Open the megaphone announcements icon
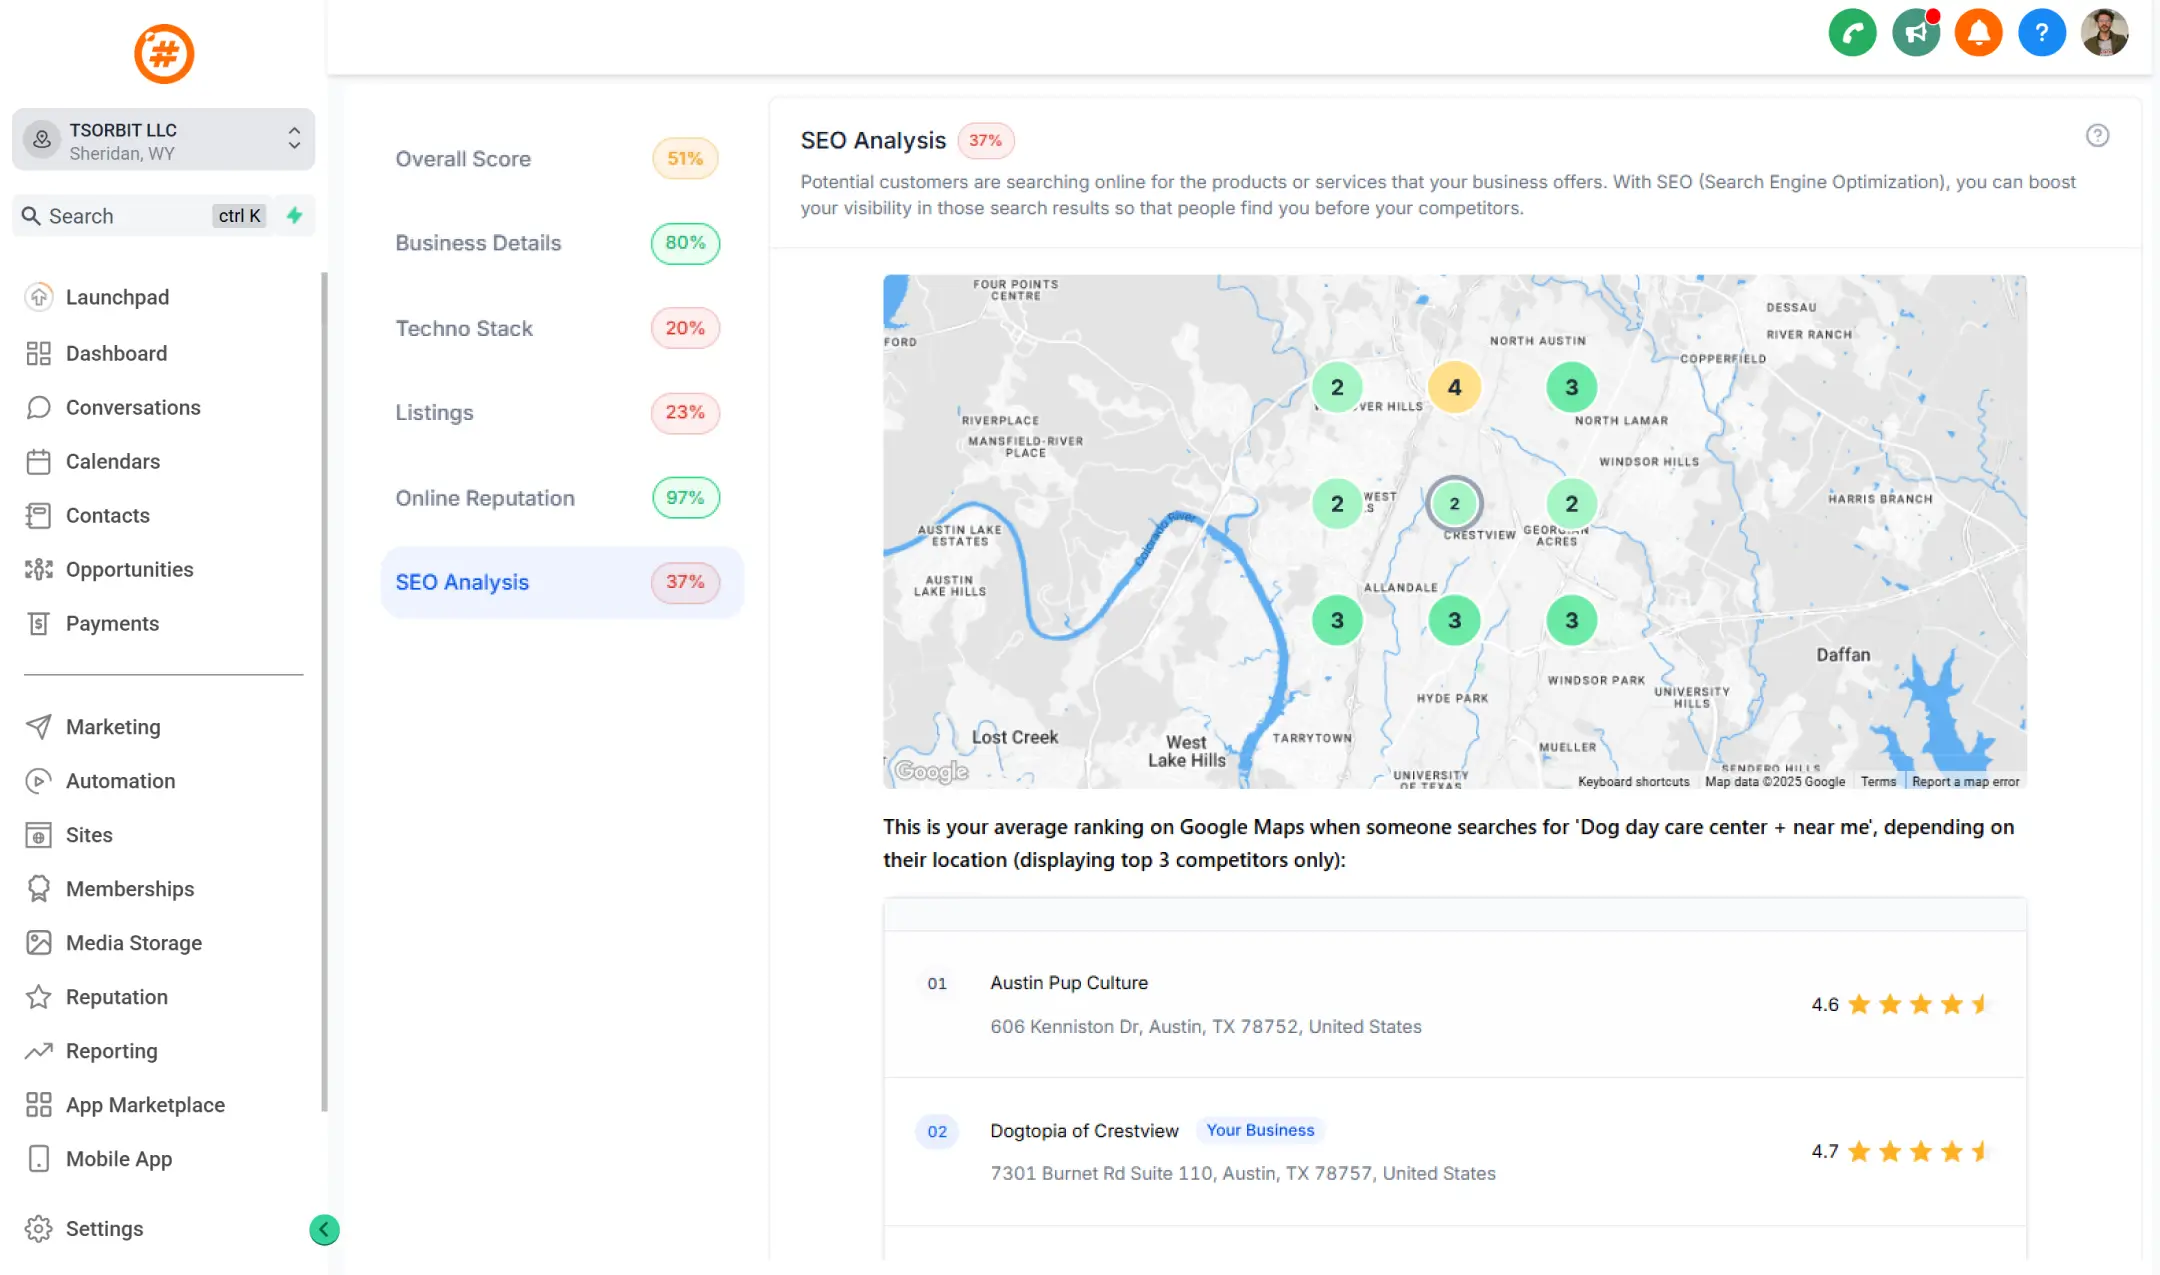This screenshot has height=1275, width=2160. click(1915, 33)
